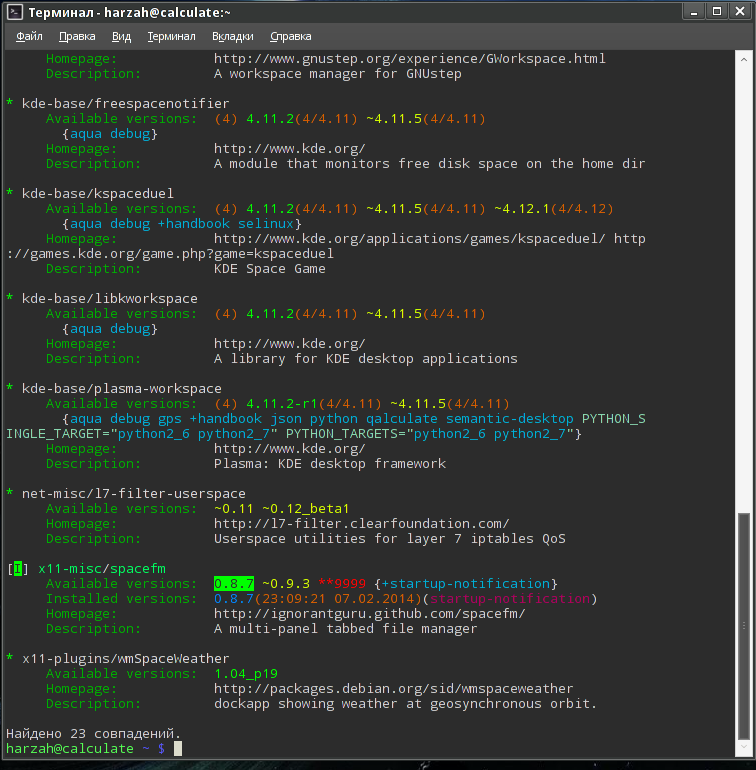This screenshot has height=770, width=756.
Task: Click the www.kde.org URL under plasma-workspace
Action: (289, 449)
